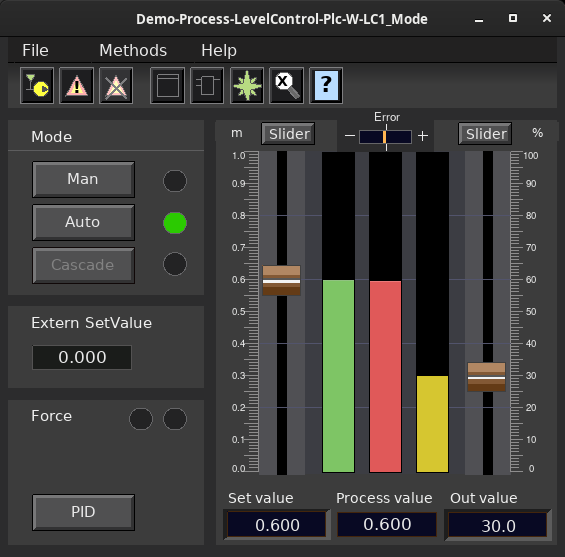Open the Help menu
The width and height of the screenshot is (565, 557).
pos(219,50)
